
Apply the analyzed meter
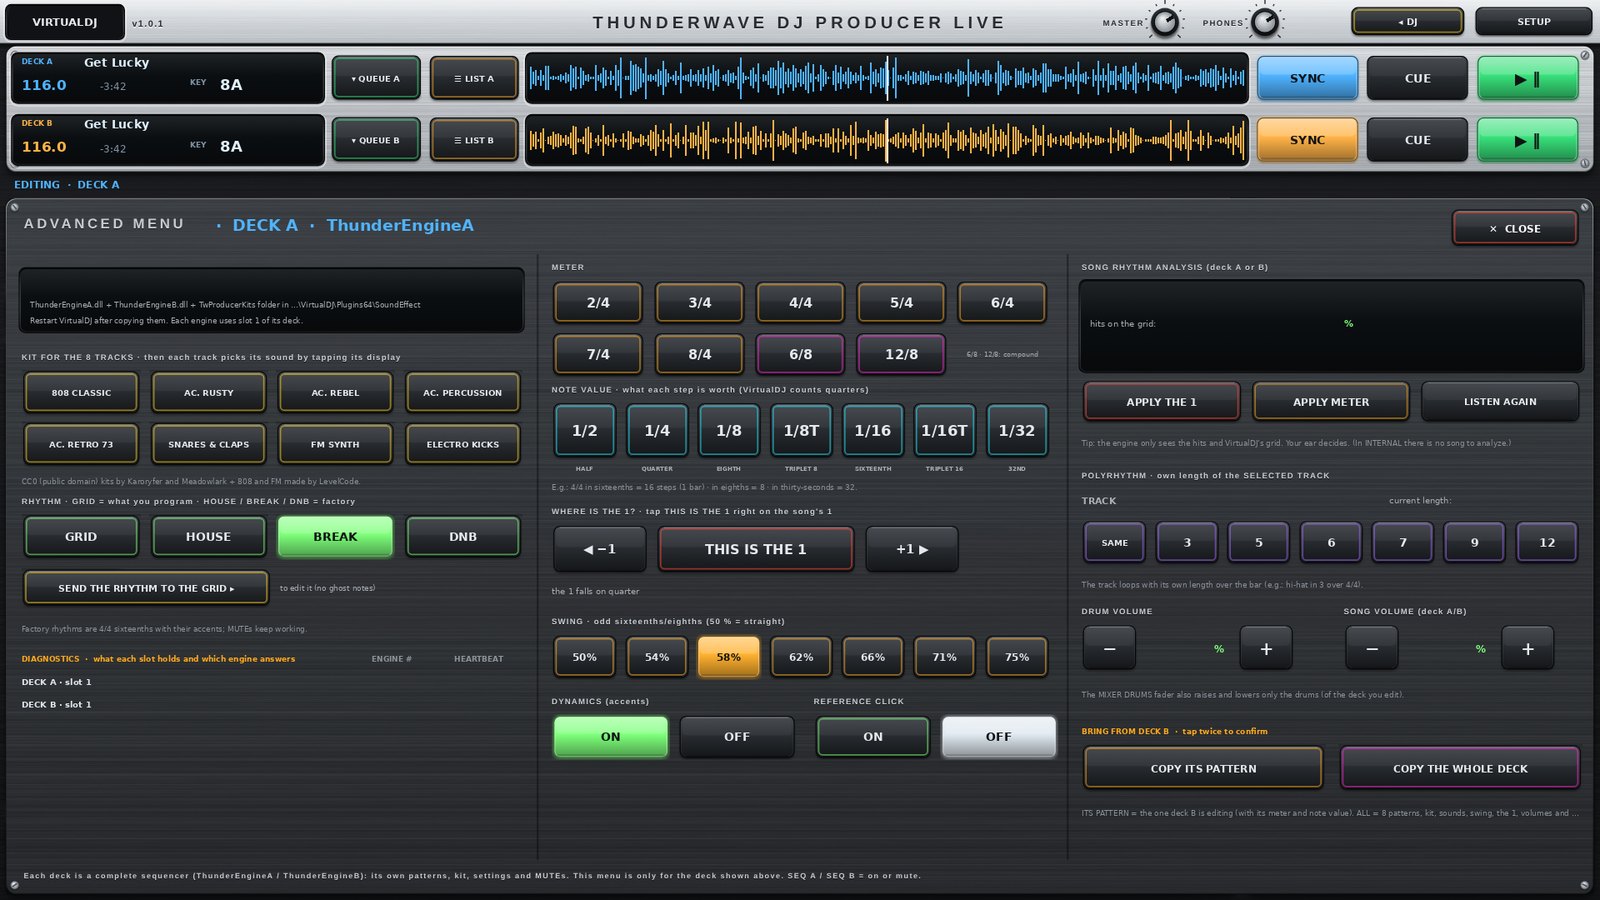click(1331, 402)
